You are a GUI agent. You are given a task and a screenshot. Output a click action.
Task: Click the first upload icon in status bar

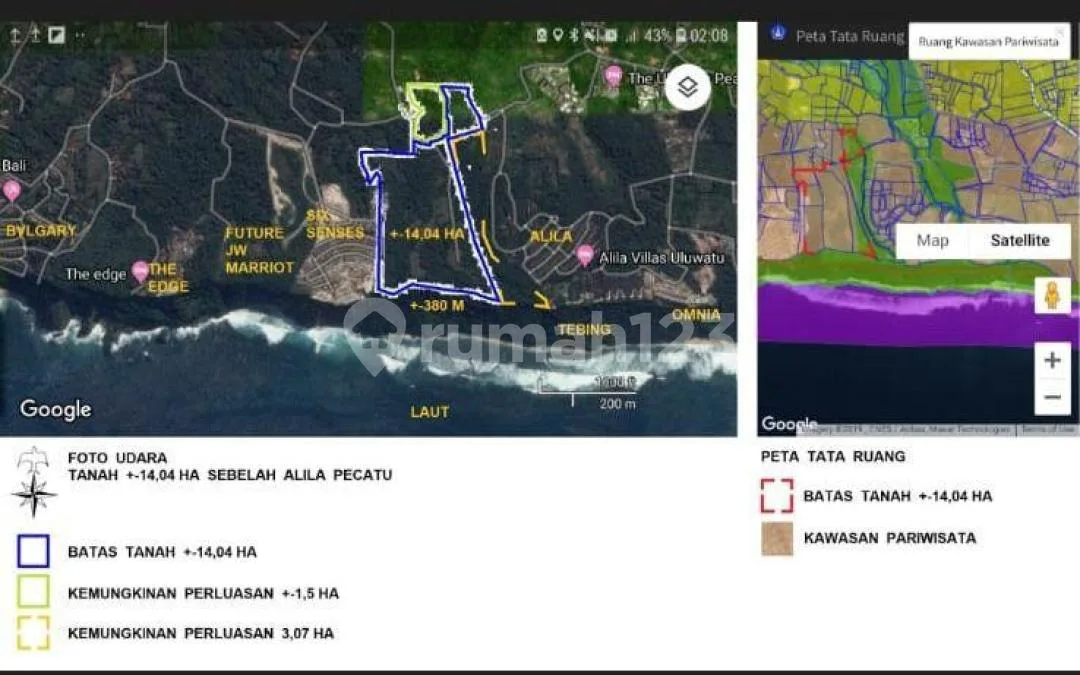point(14,35)
